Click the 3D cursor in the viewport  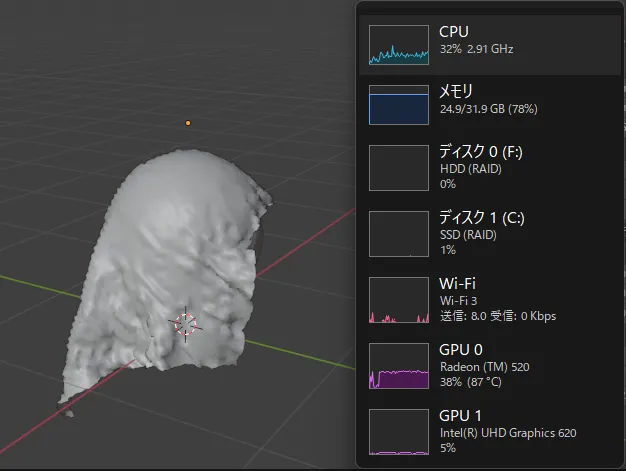point(186,323)
